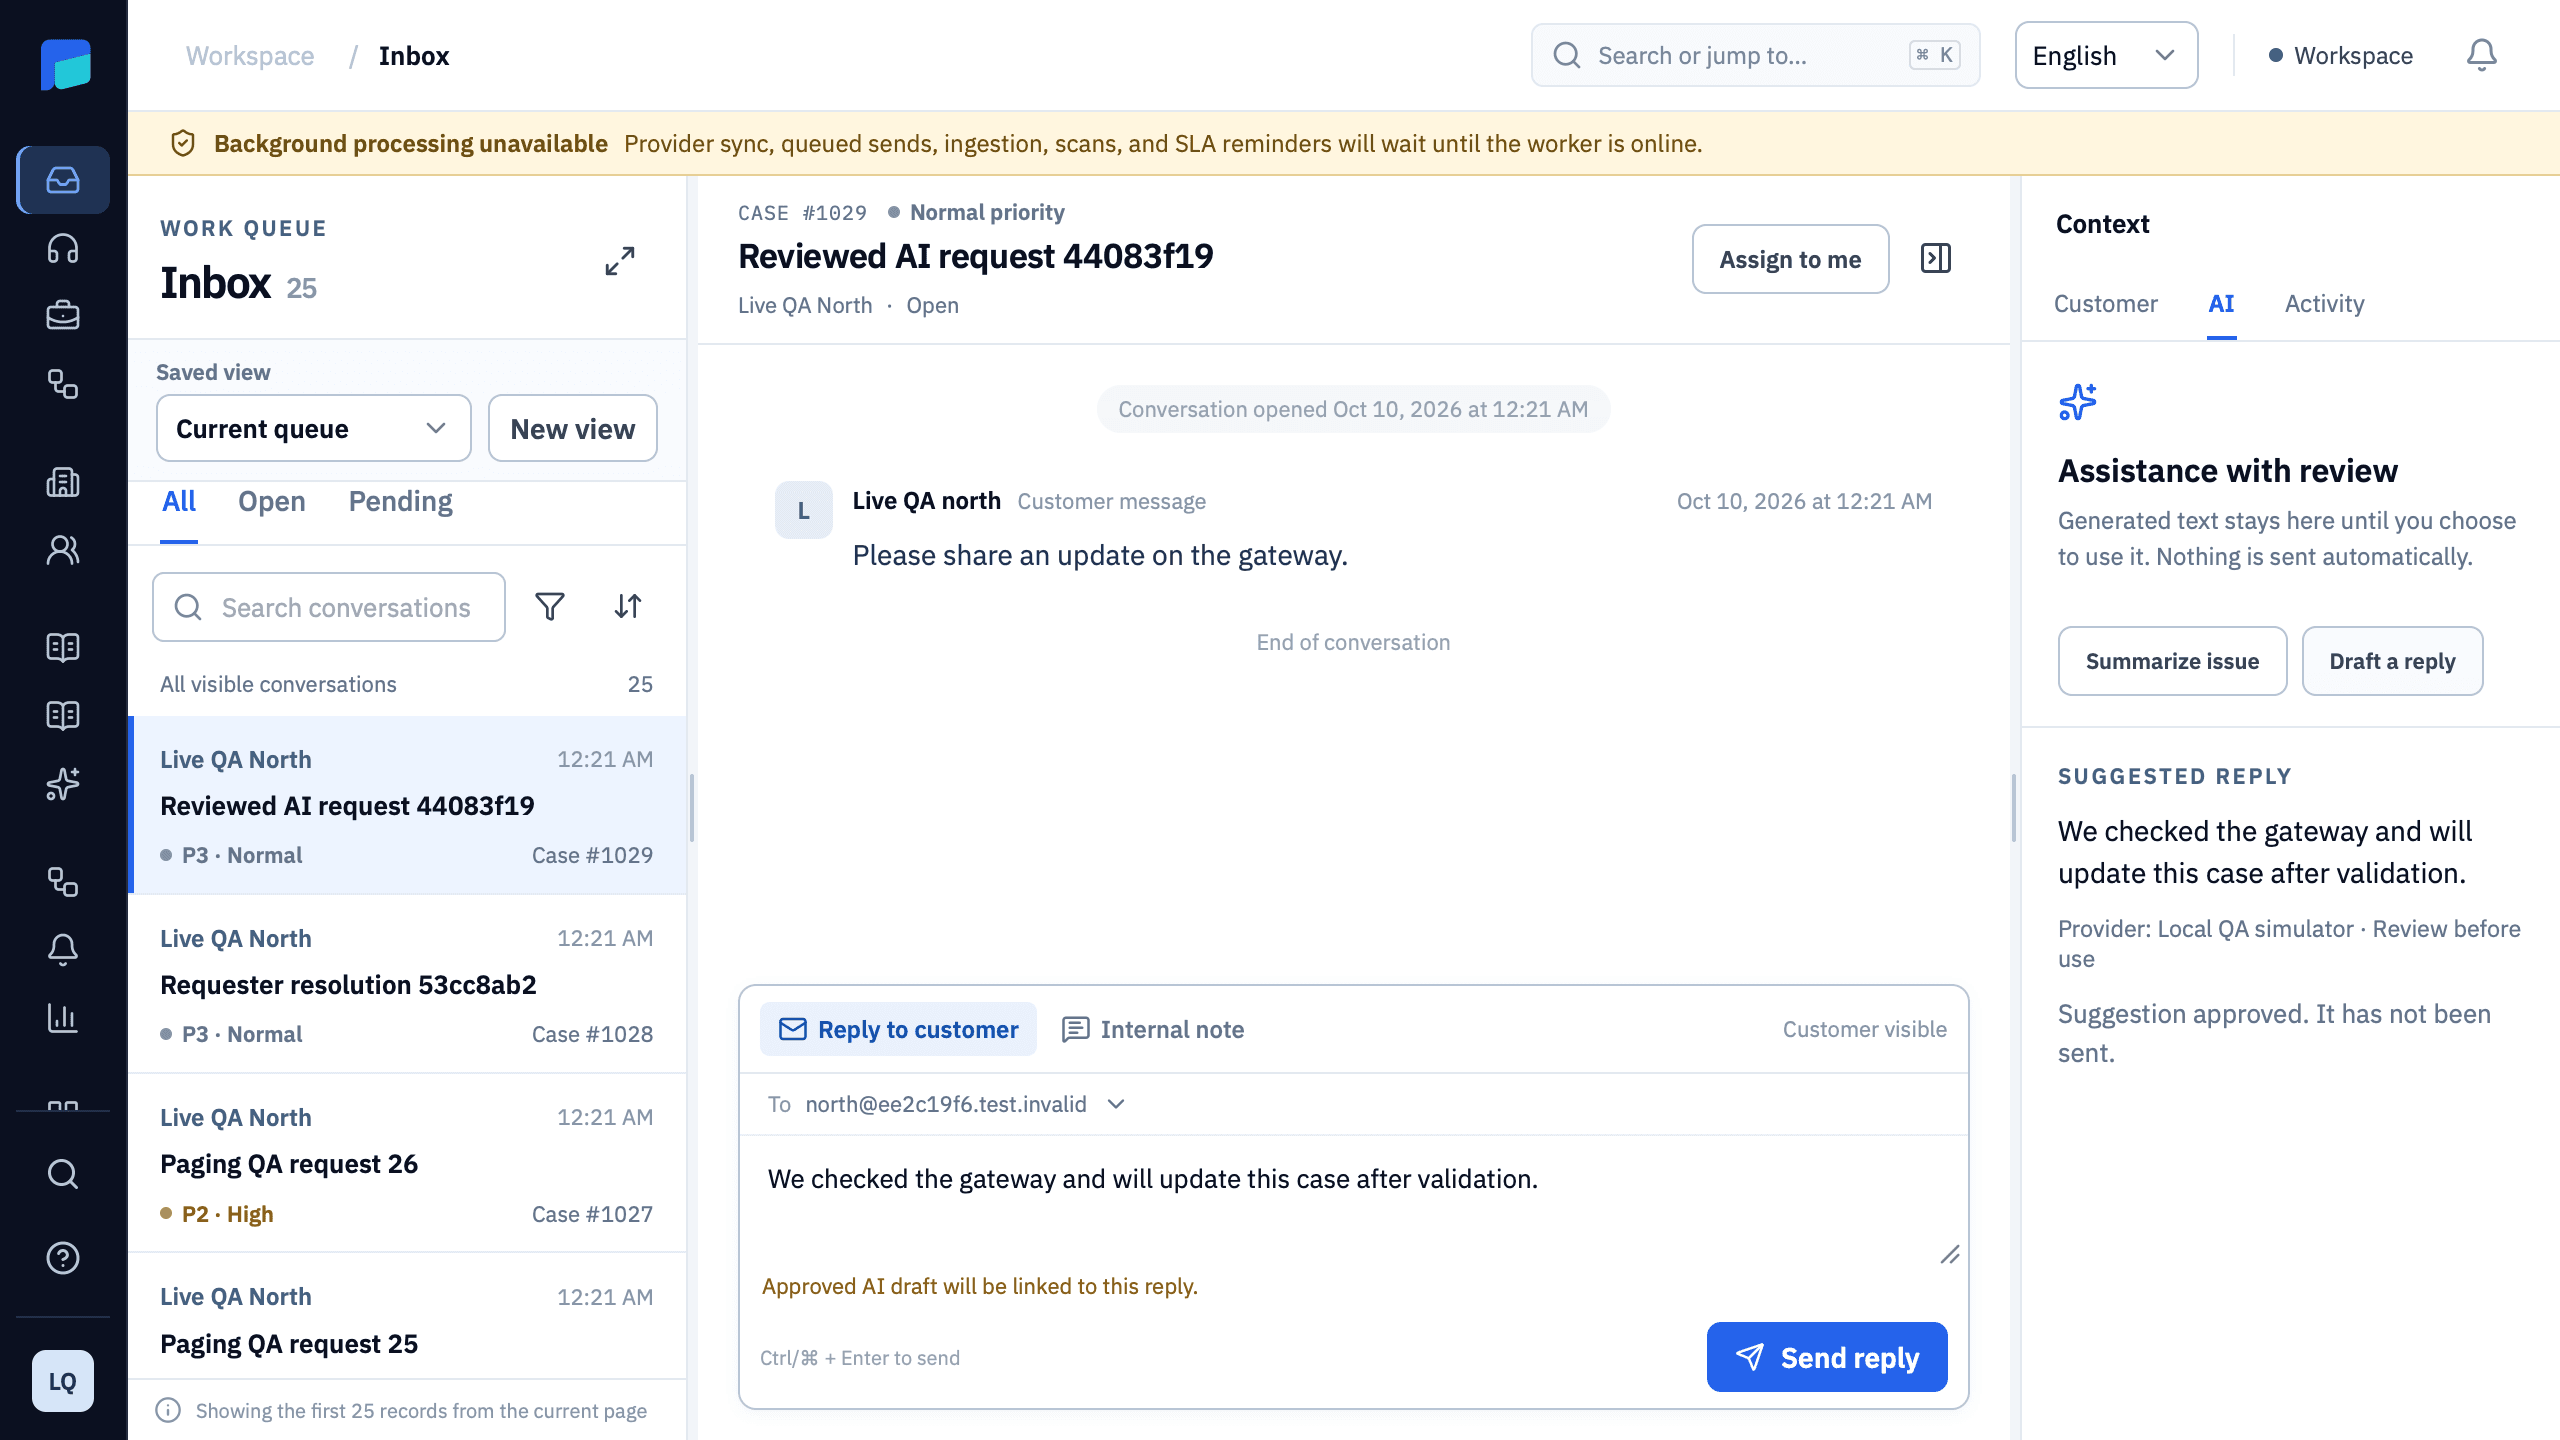The height and width of the screenshot is (1440, 2560).
Task: Collapse the context side panel icon
Action: click(x=1936, y=259)
